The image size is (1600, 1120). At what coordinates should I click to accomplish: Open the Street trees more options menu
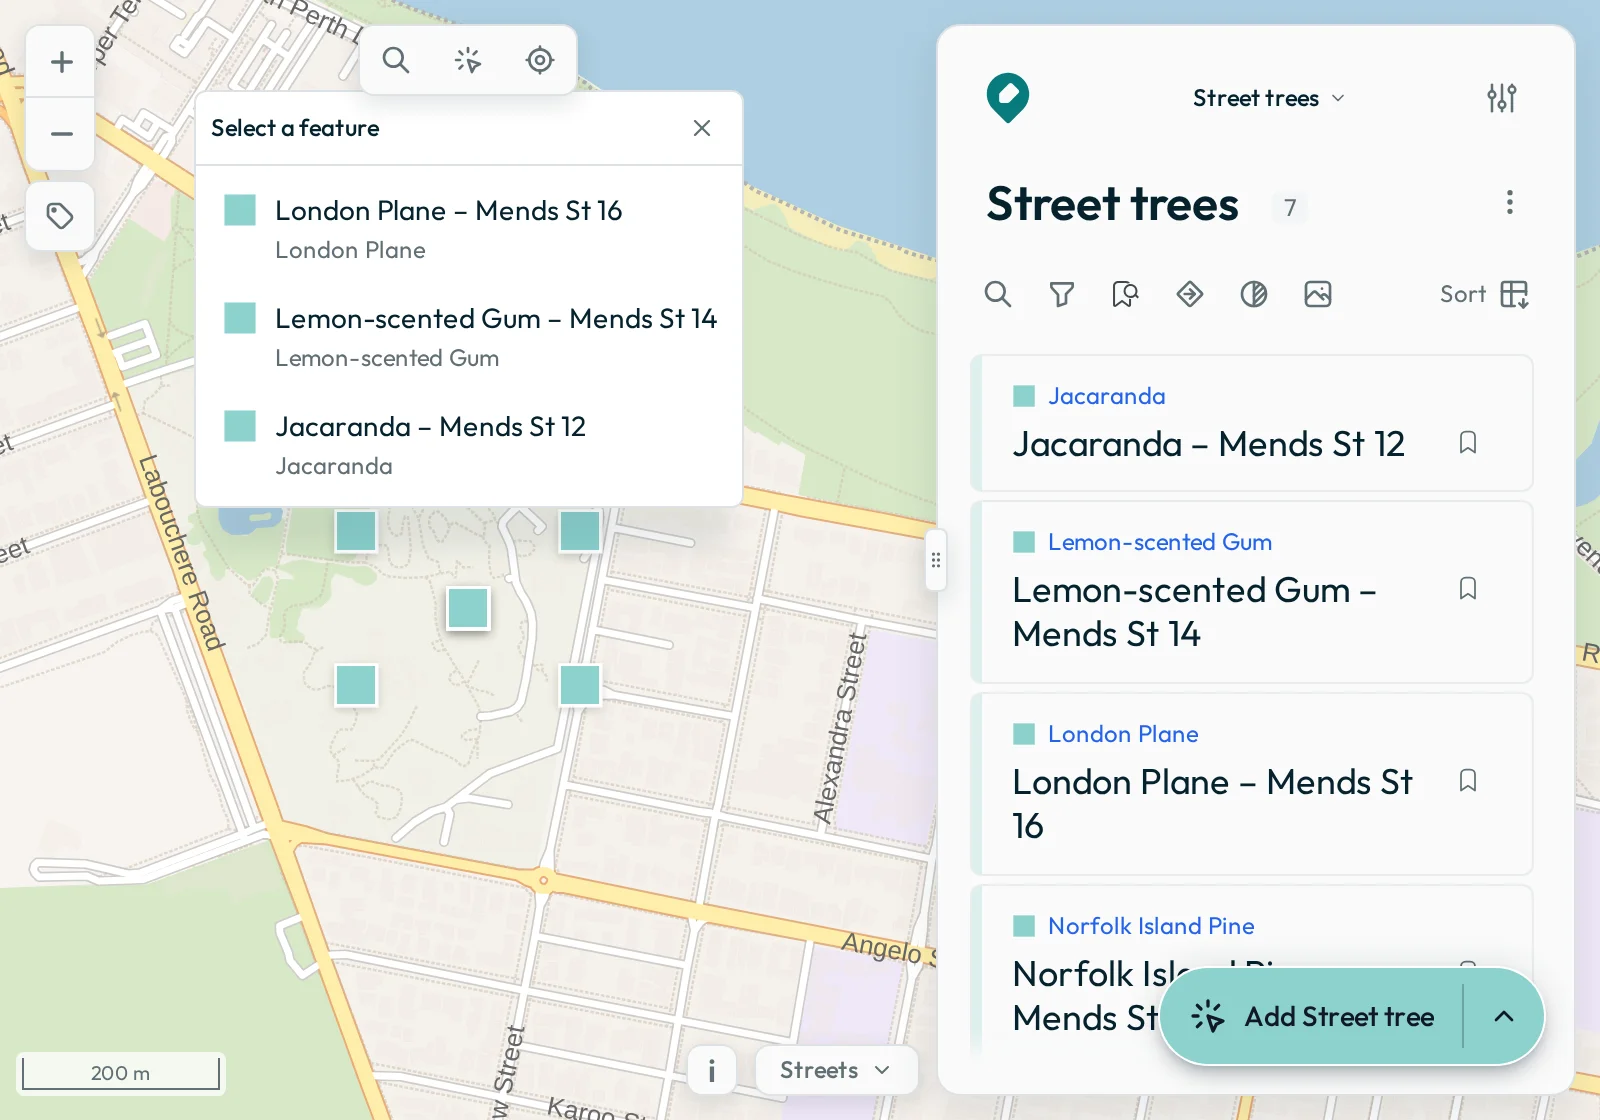point(1510,203)
